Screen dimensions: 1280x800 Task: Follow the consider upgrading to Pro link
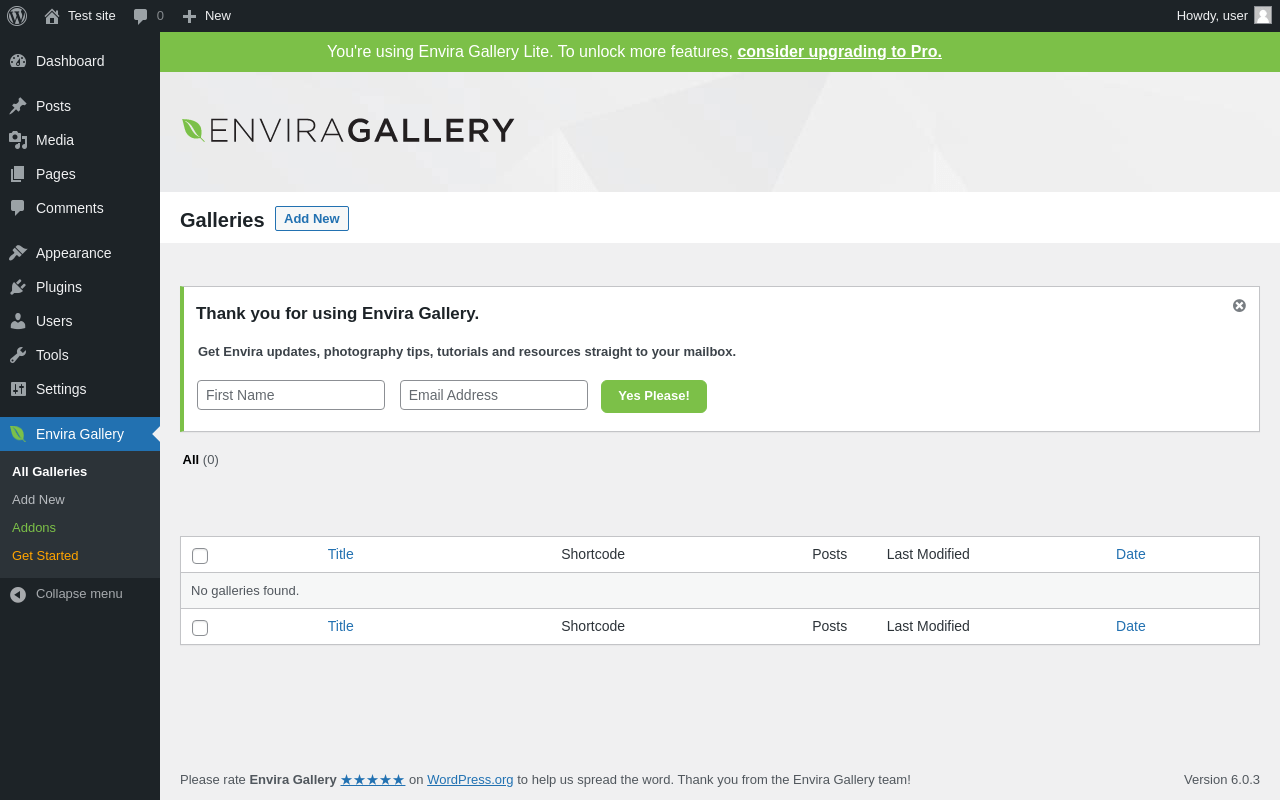839,52
